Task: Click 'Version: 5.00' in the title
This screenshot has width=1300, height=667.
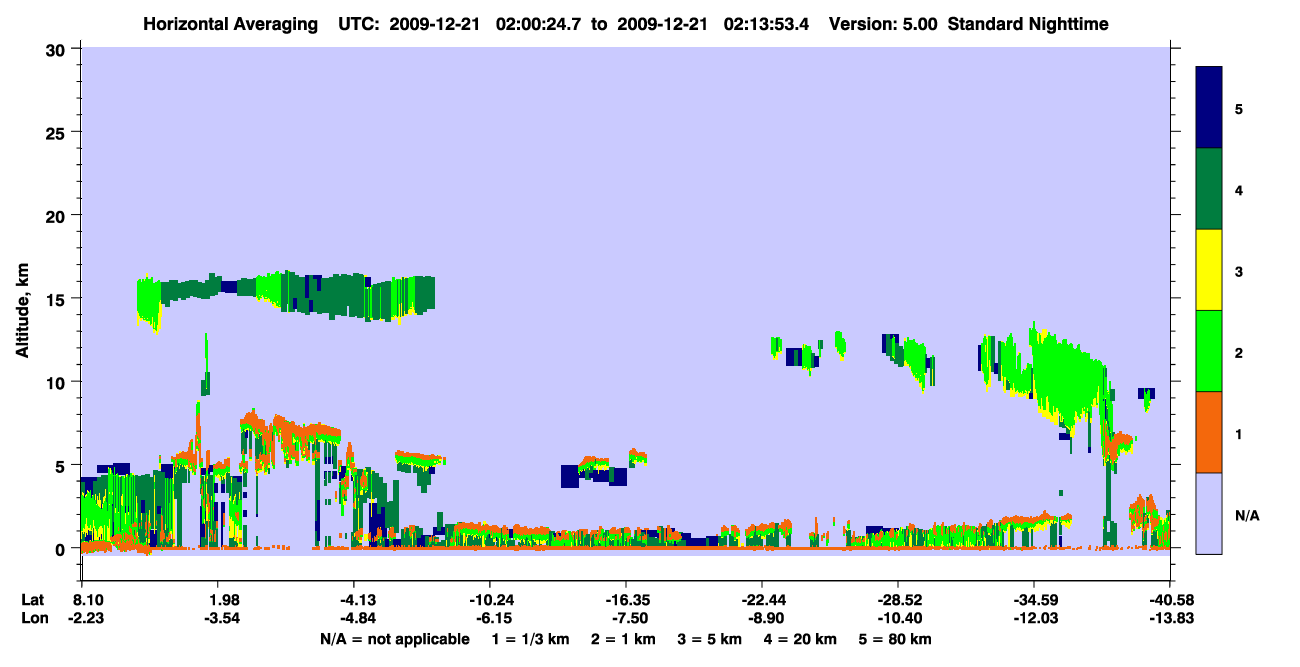Action: click(883, 24)
